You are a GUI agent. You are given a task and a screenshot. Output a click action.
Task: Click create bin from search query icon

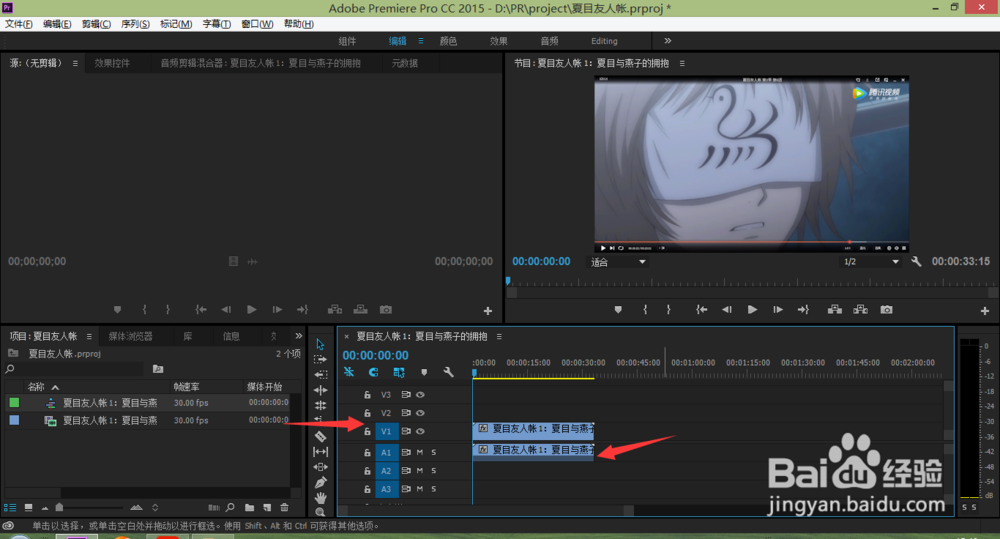(x=158, y=369)
